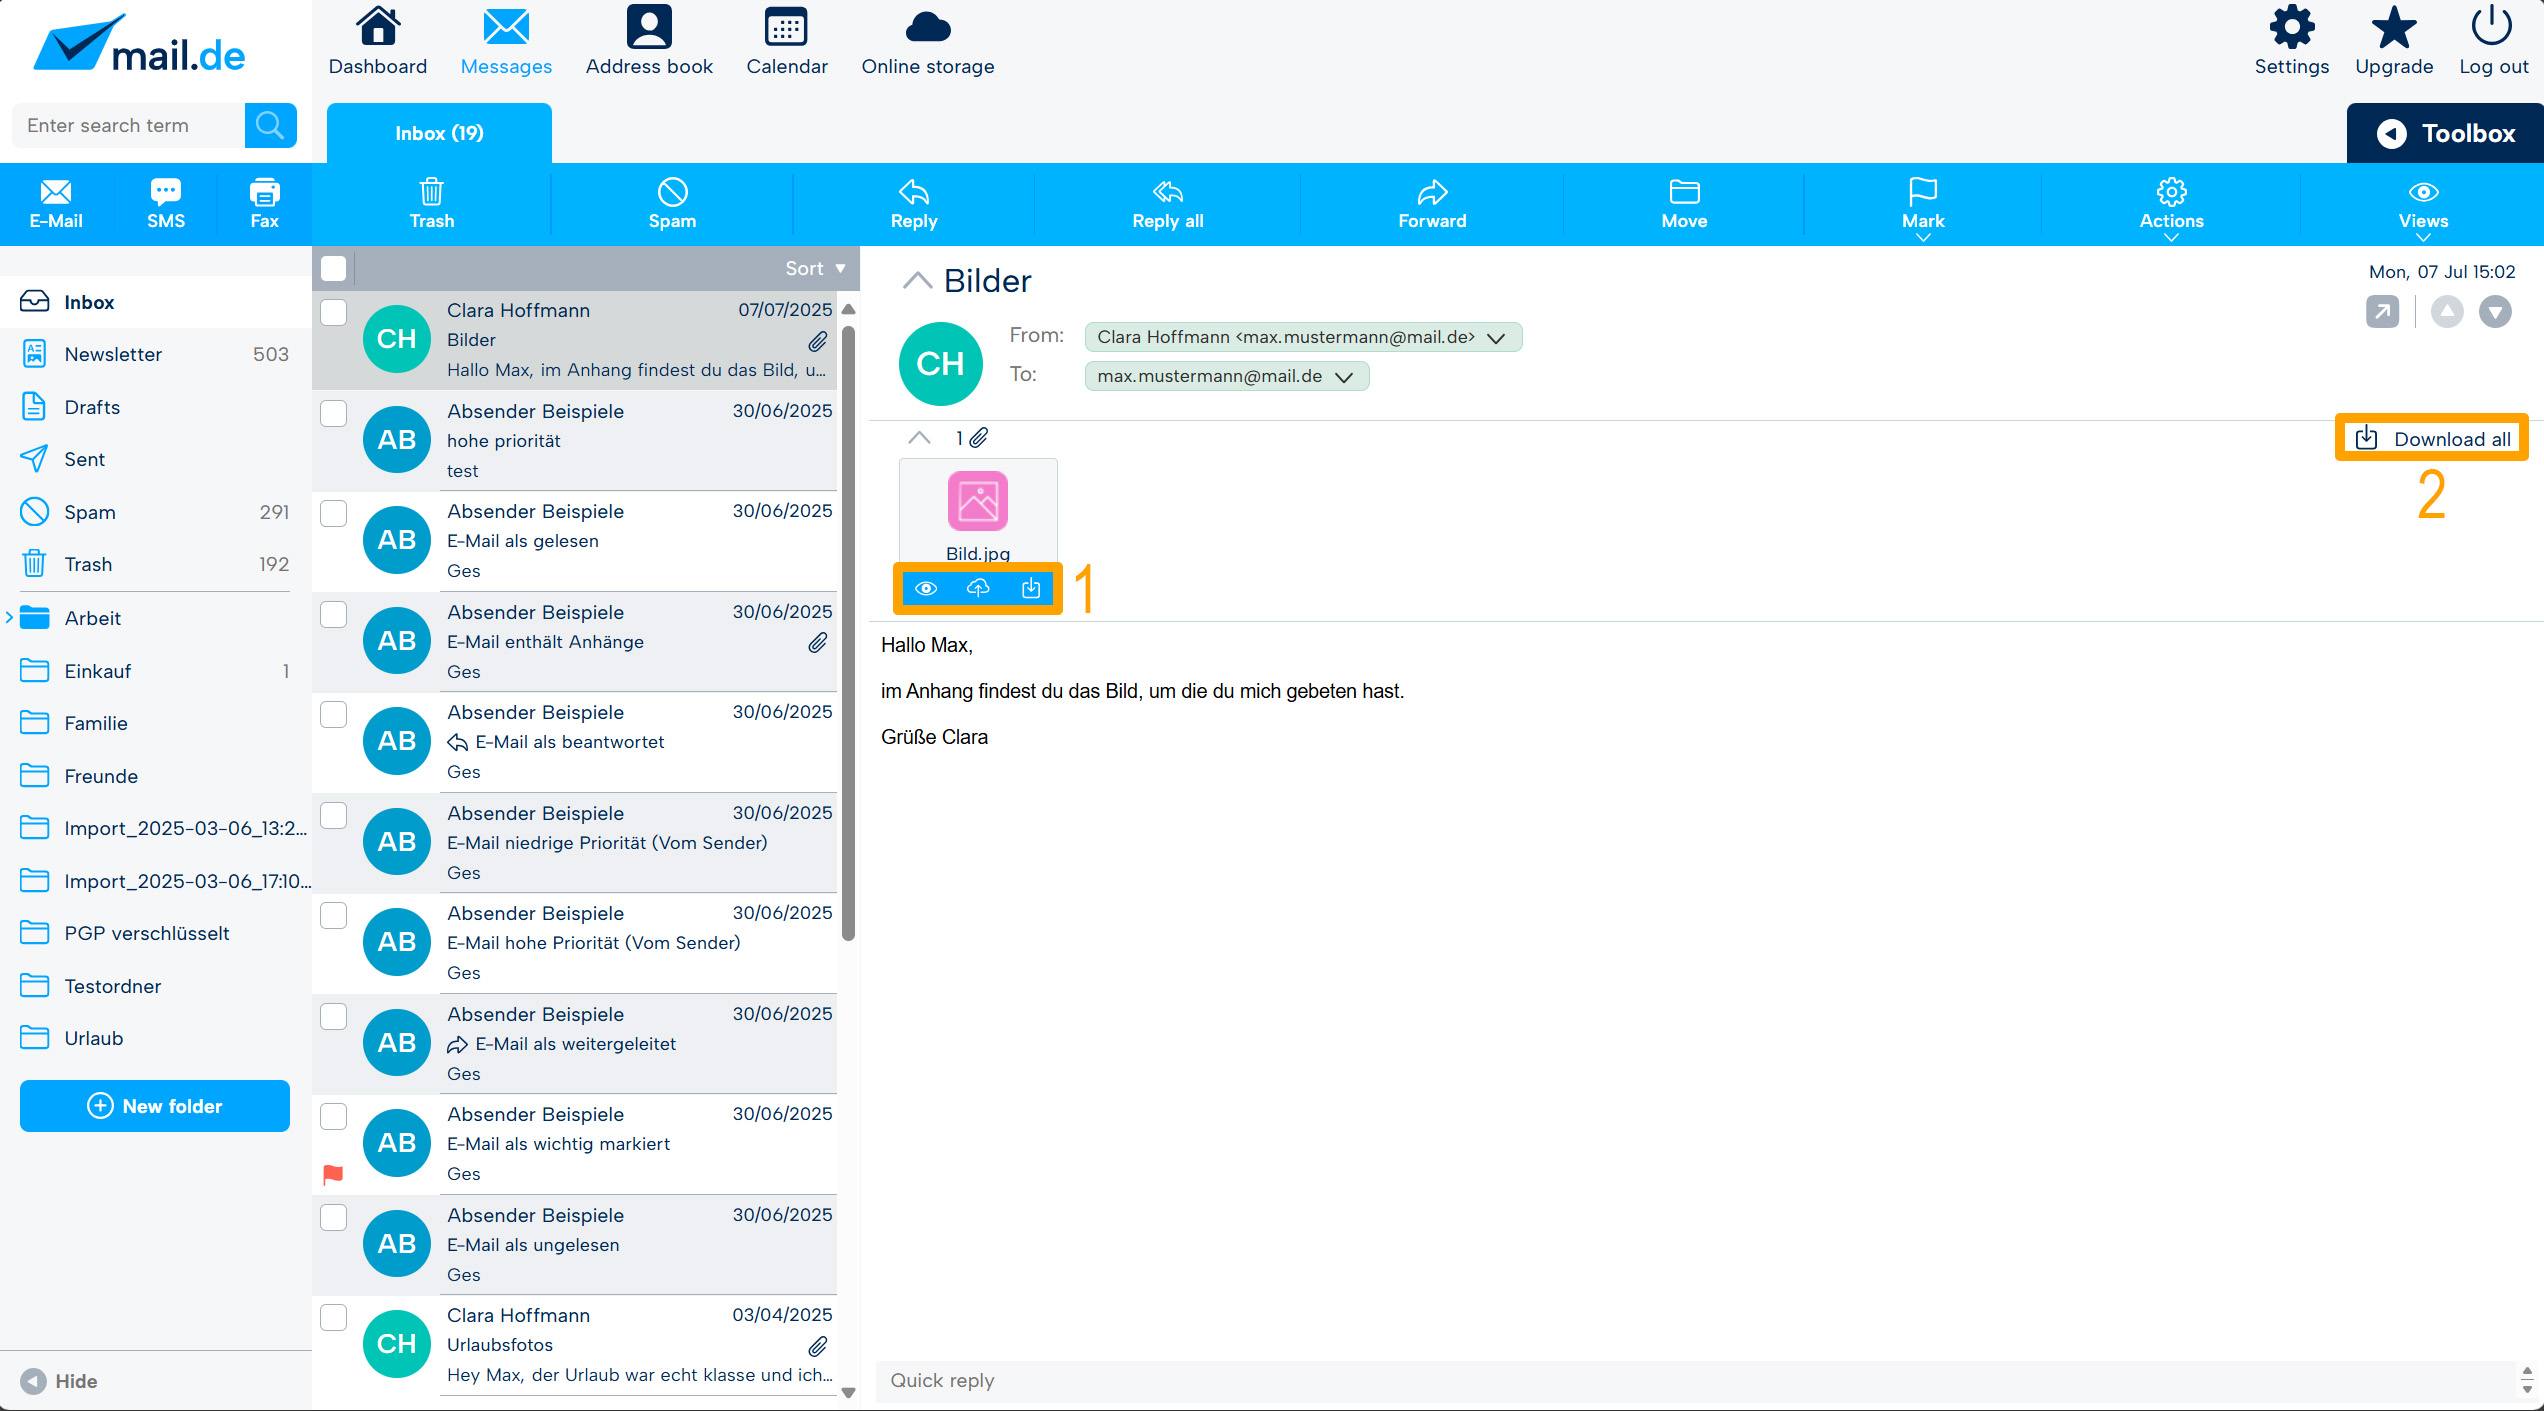Image resolution: width=2544 pixels, height=1411 pixels.
Task: Open the Address book
Action: [649, 41]
